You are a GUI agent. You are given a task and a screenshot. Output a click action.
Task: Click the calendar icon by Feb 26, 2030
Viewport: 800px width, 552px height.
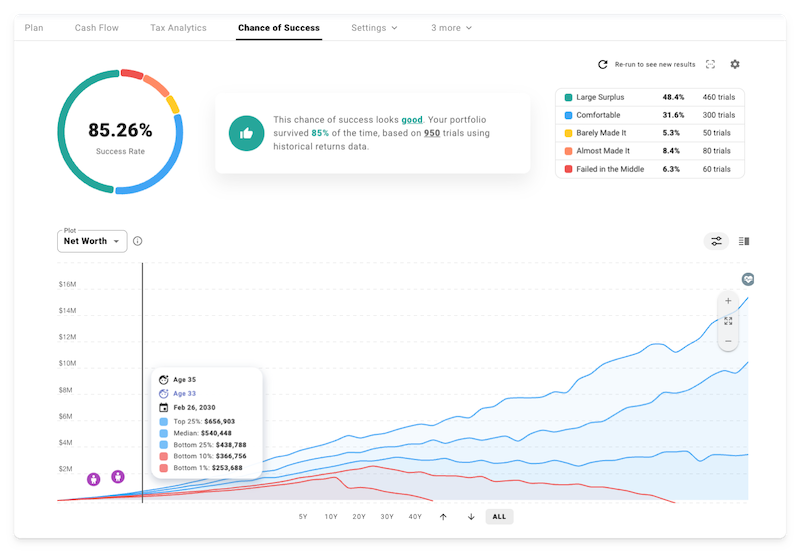point(164,408)
